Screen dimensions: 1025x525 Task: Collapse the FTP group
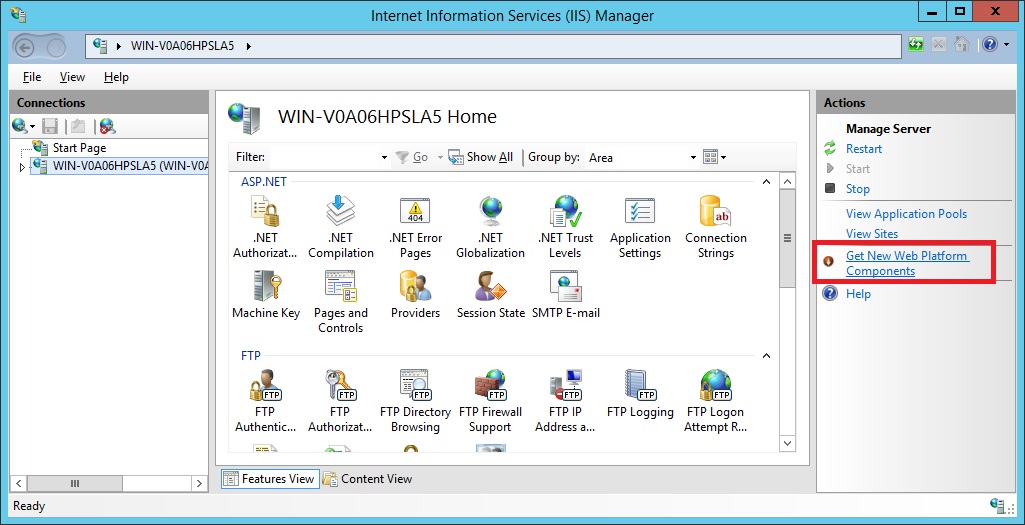(x=767, y=356)
